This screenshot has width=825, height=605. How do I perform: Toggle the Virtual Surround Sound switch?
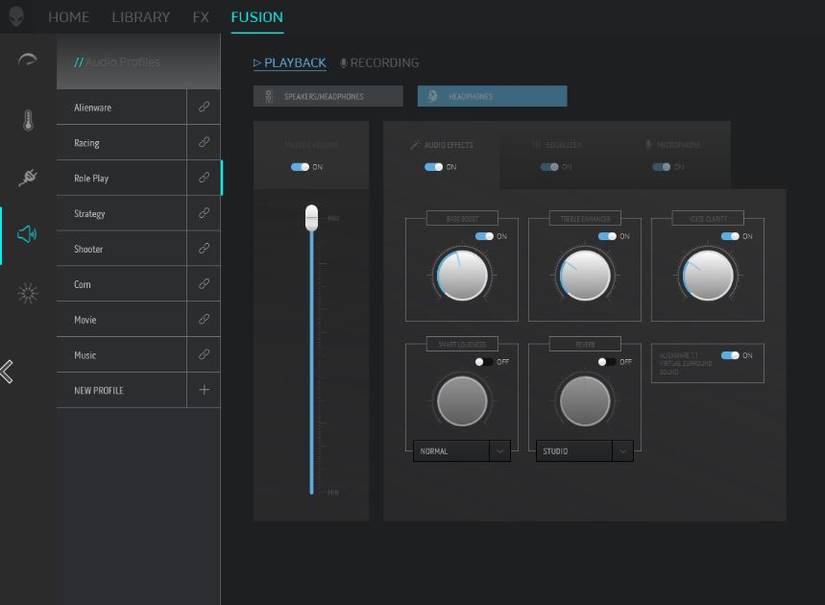pos(730,356)
